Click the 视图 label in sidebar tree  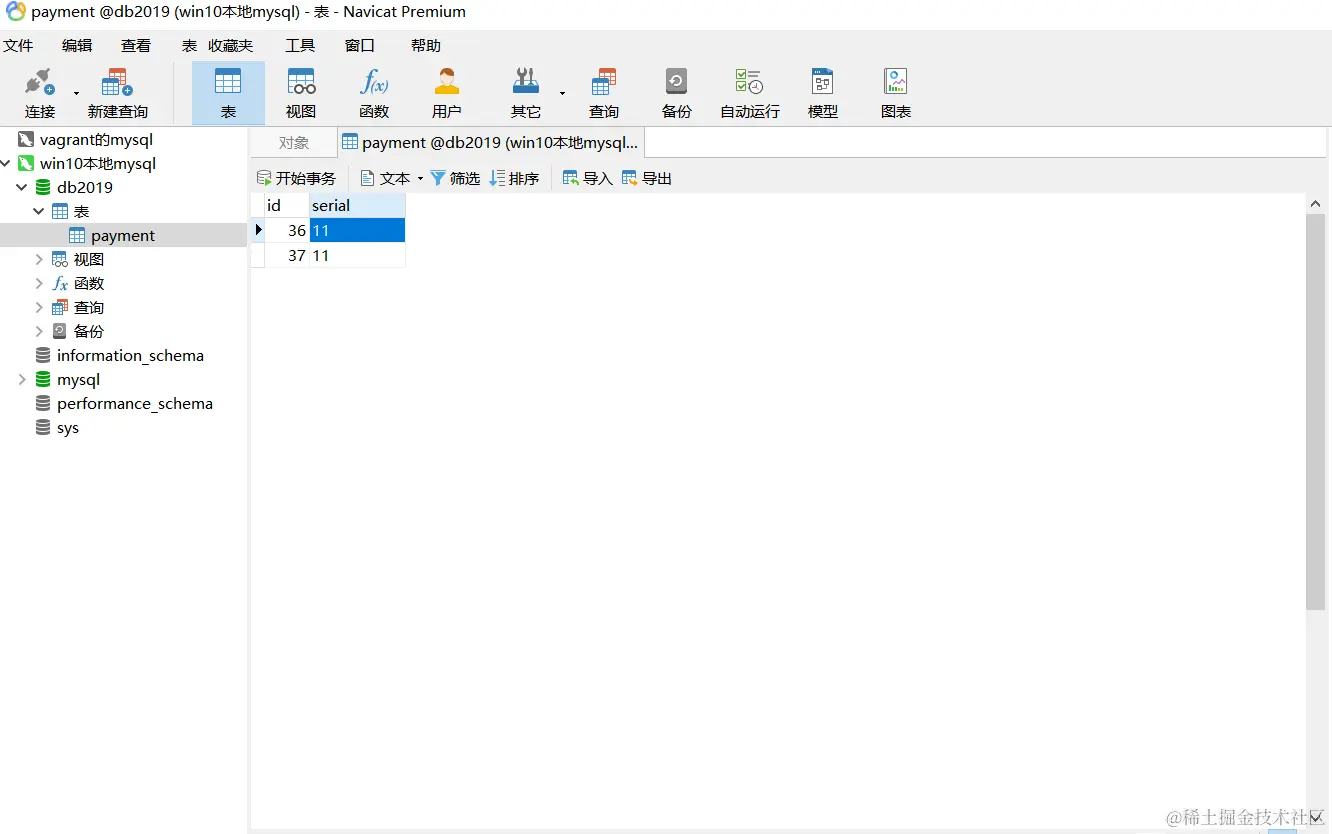coord(89,259)
